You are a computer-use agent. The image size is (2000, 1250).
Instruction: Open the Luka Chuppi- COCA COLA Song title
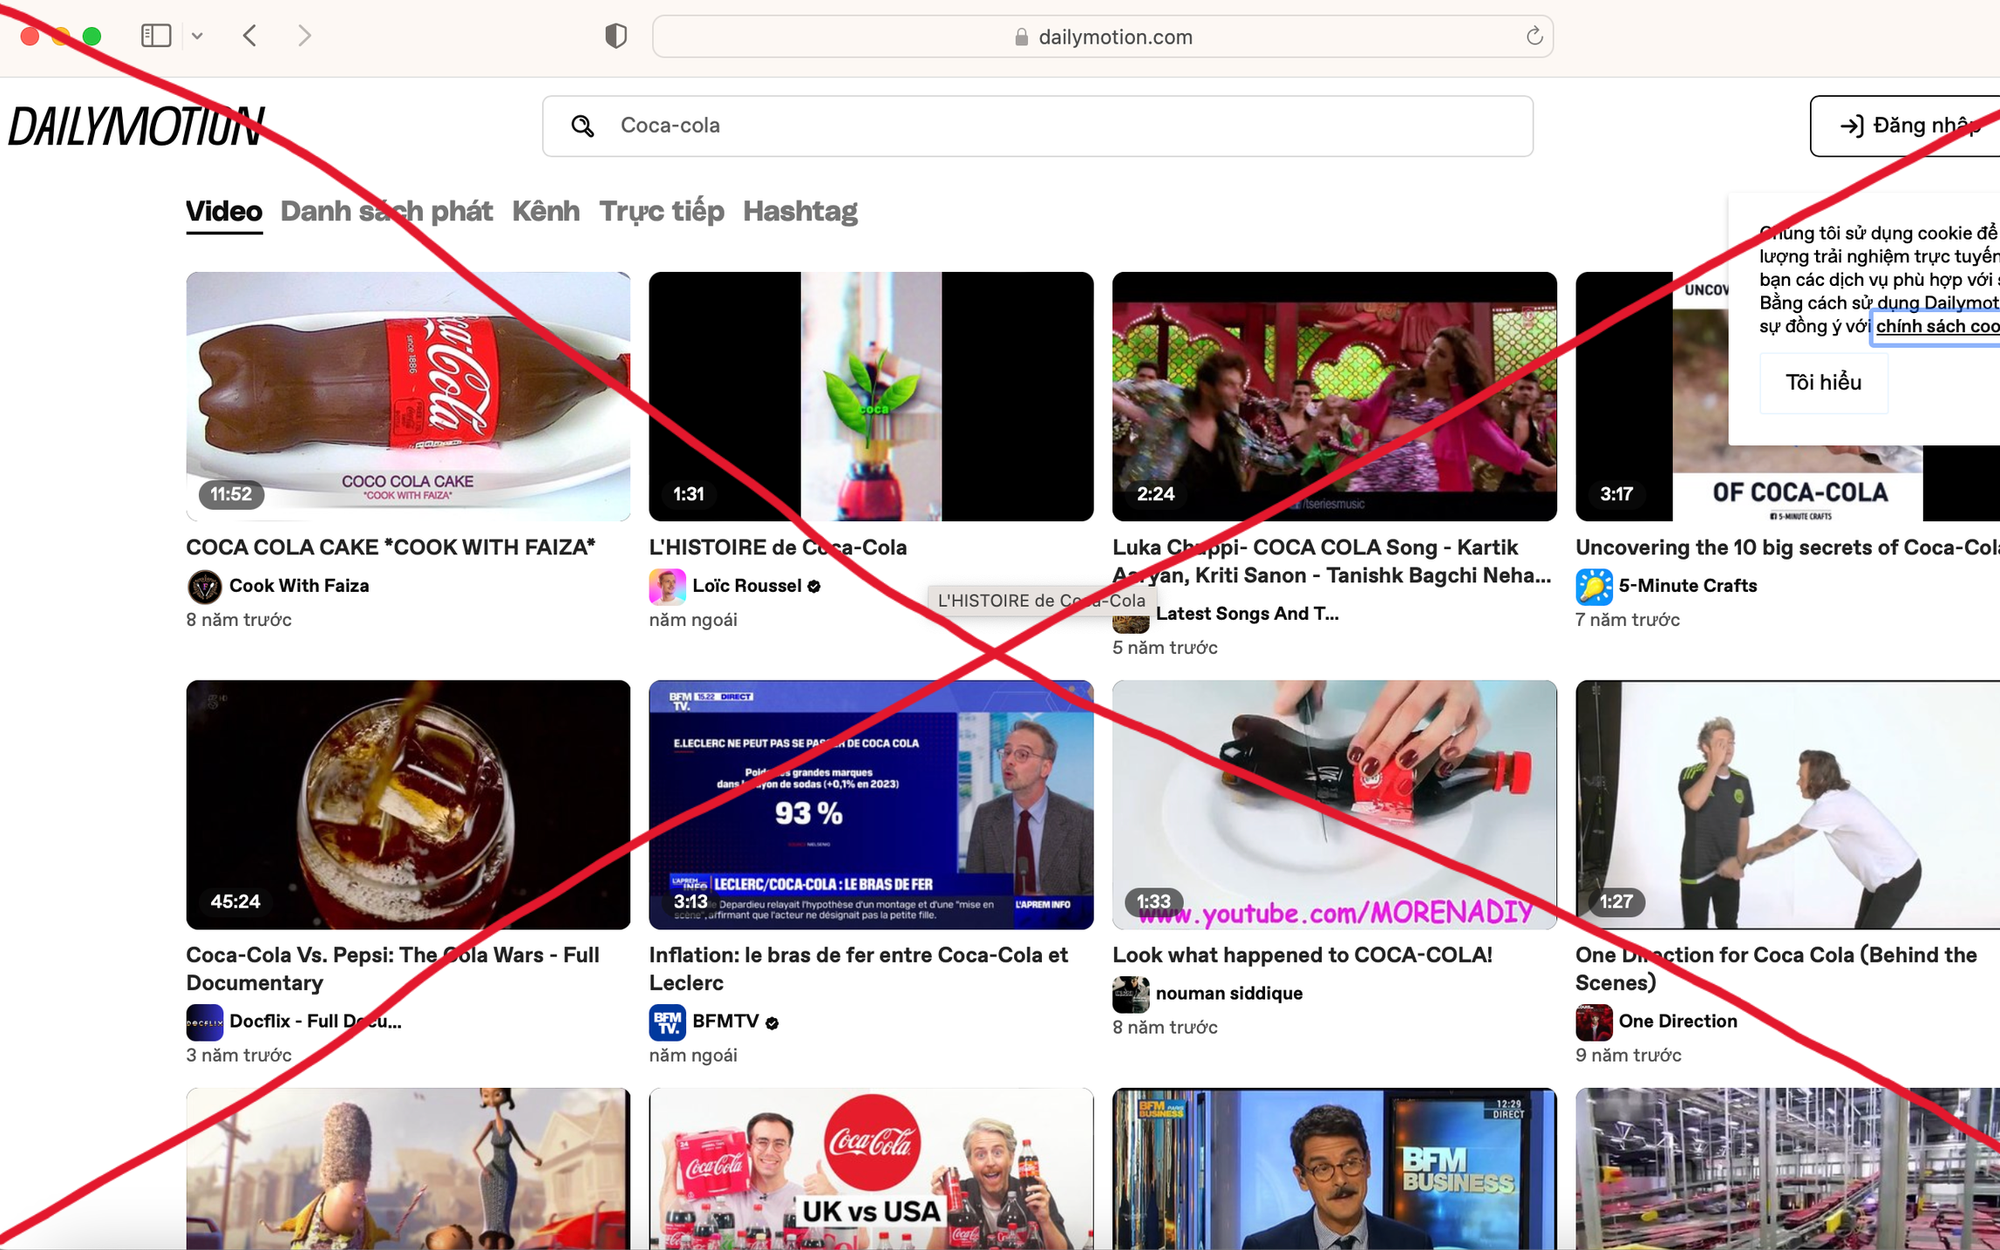1332,561
